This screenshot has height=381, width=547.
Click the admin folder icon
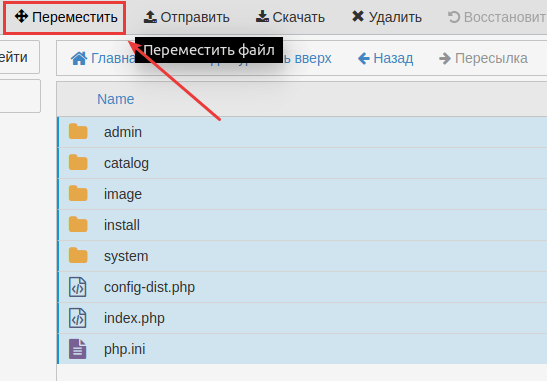pos(78,132)
